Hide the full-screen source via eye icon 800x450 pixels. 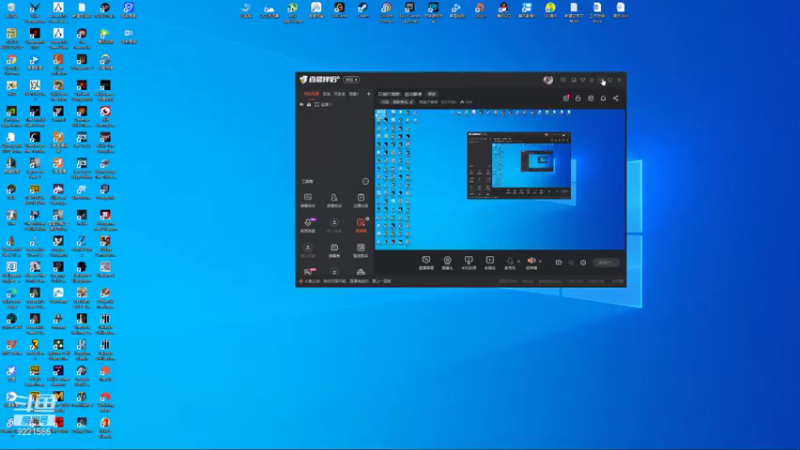(301, 105)
